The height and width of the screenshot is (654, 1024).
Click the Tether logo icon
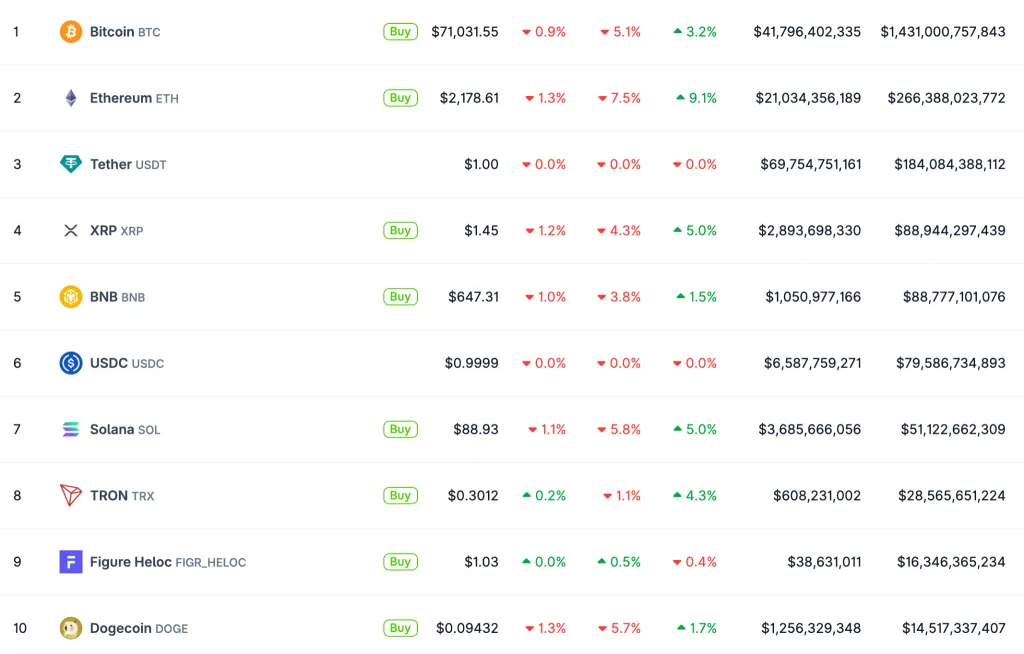click(70, 164)
